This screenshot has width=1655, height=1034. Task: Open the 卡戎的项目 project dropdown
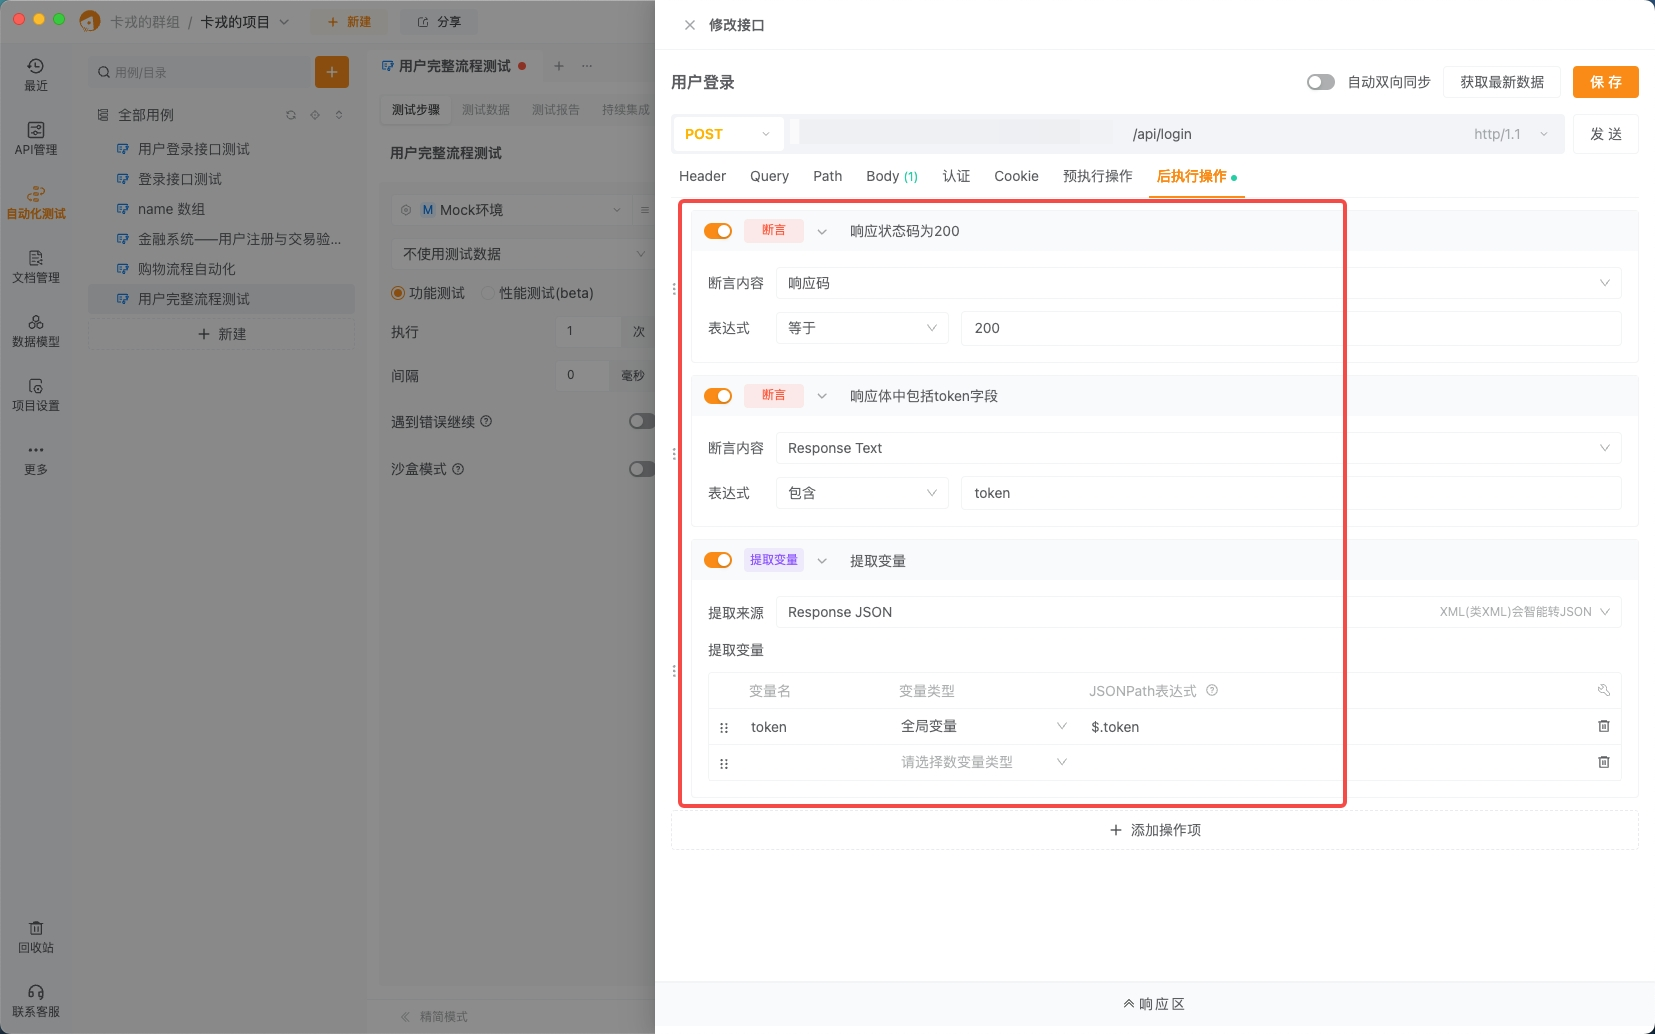pos(245,21)
